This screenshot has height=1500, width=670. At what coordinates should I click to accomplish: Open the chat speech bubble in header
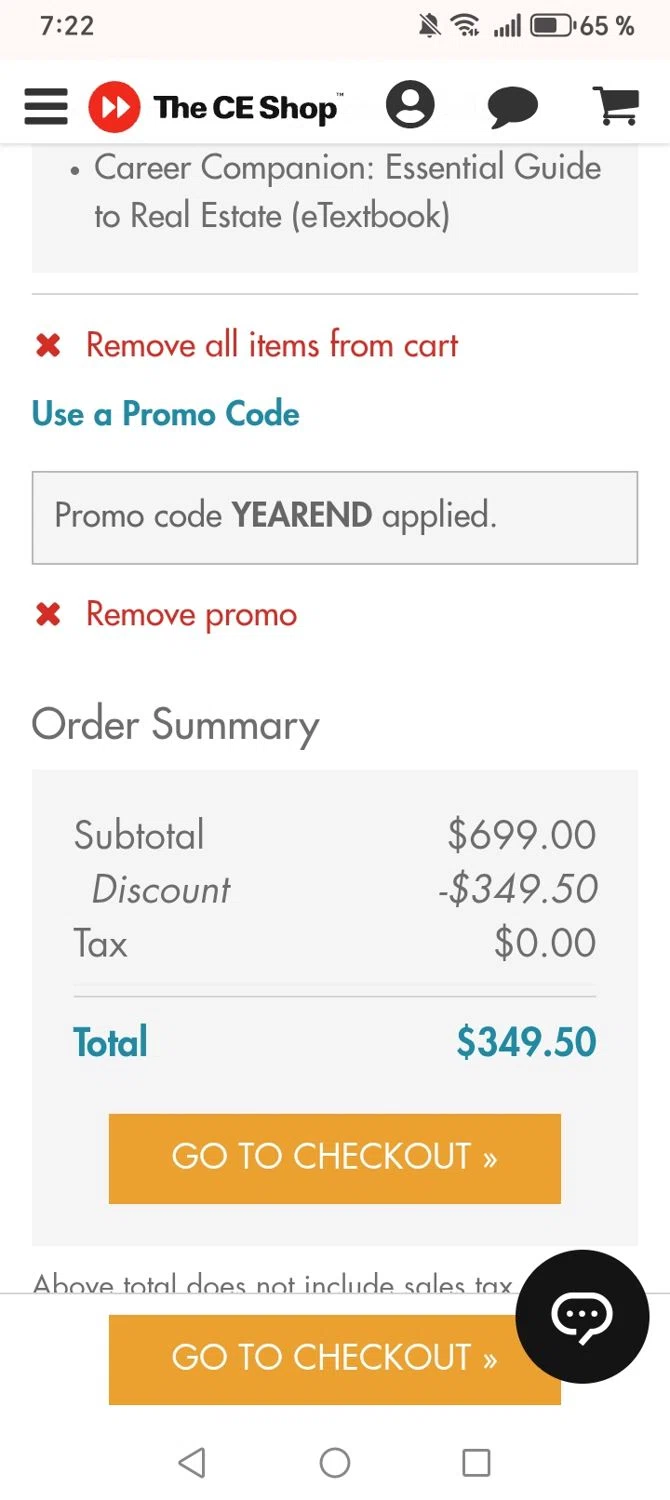[512, 106]
